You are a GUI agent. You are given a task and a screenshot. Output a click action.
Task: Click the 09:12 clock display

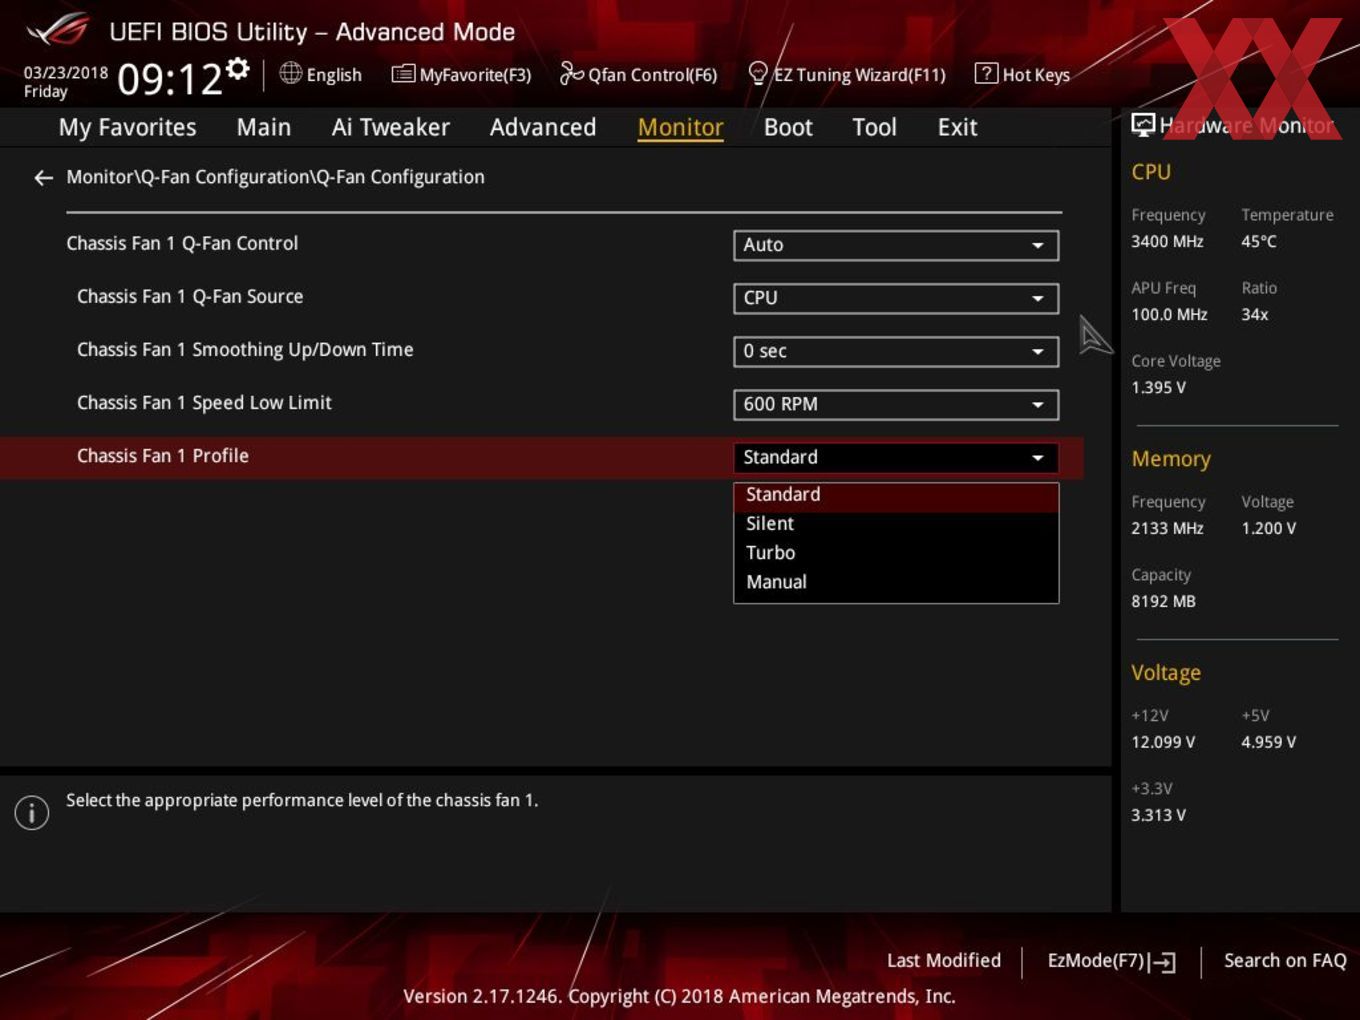click(169, 78)
